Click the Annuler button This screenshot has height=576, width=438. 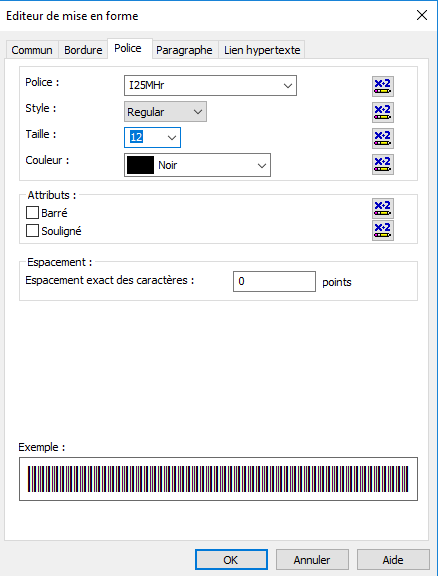tap(312, 560)
